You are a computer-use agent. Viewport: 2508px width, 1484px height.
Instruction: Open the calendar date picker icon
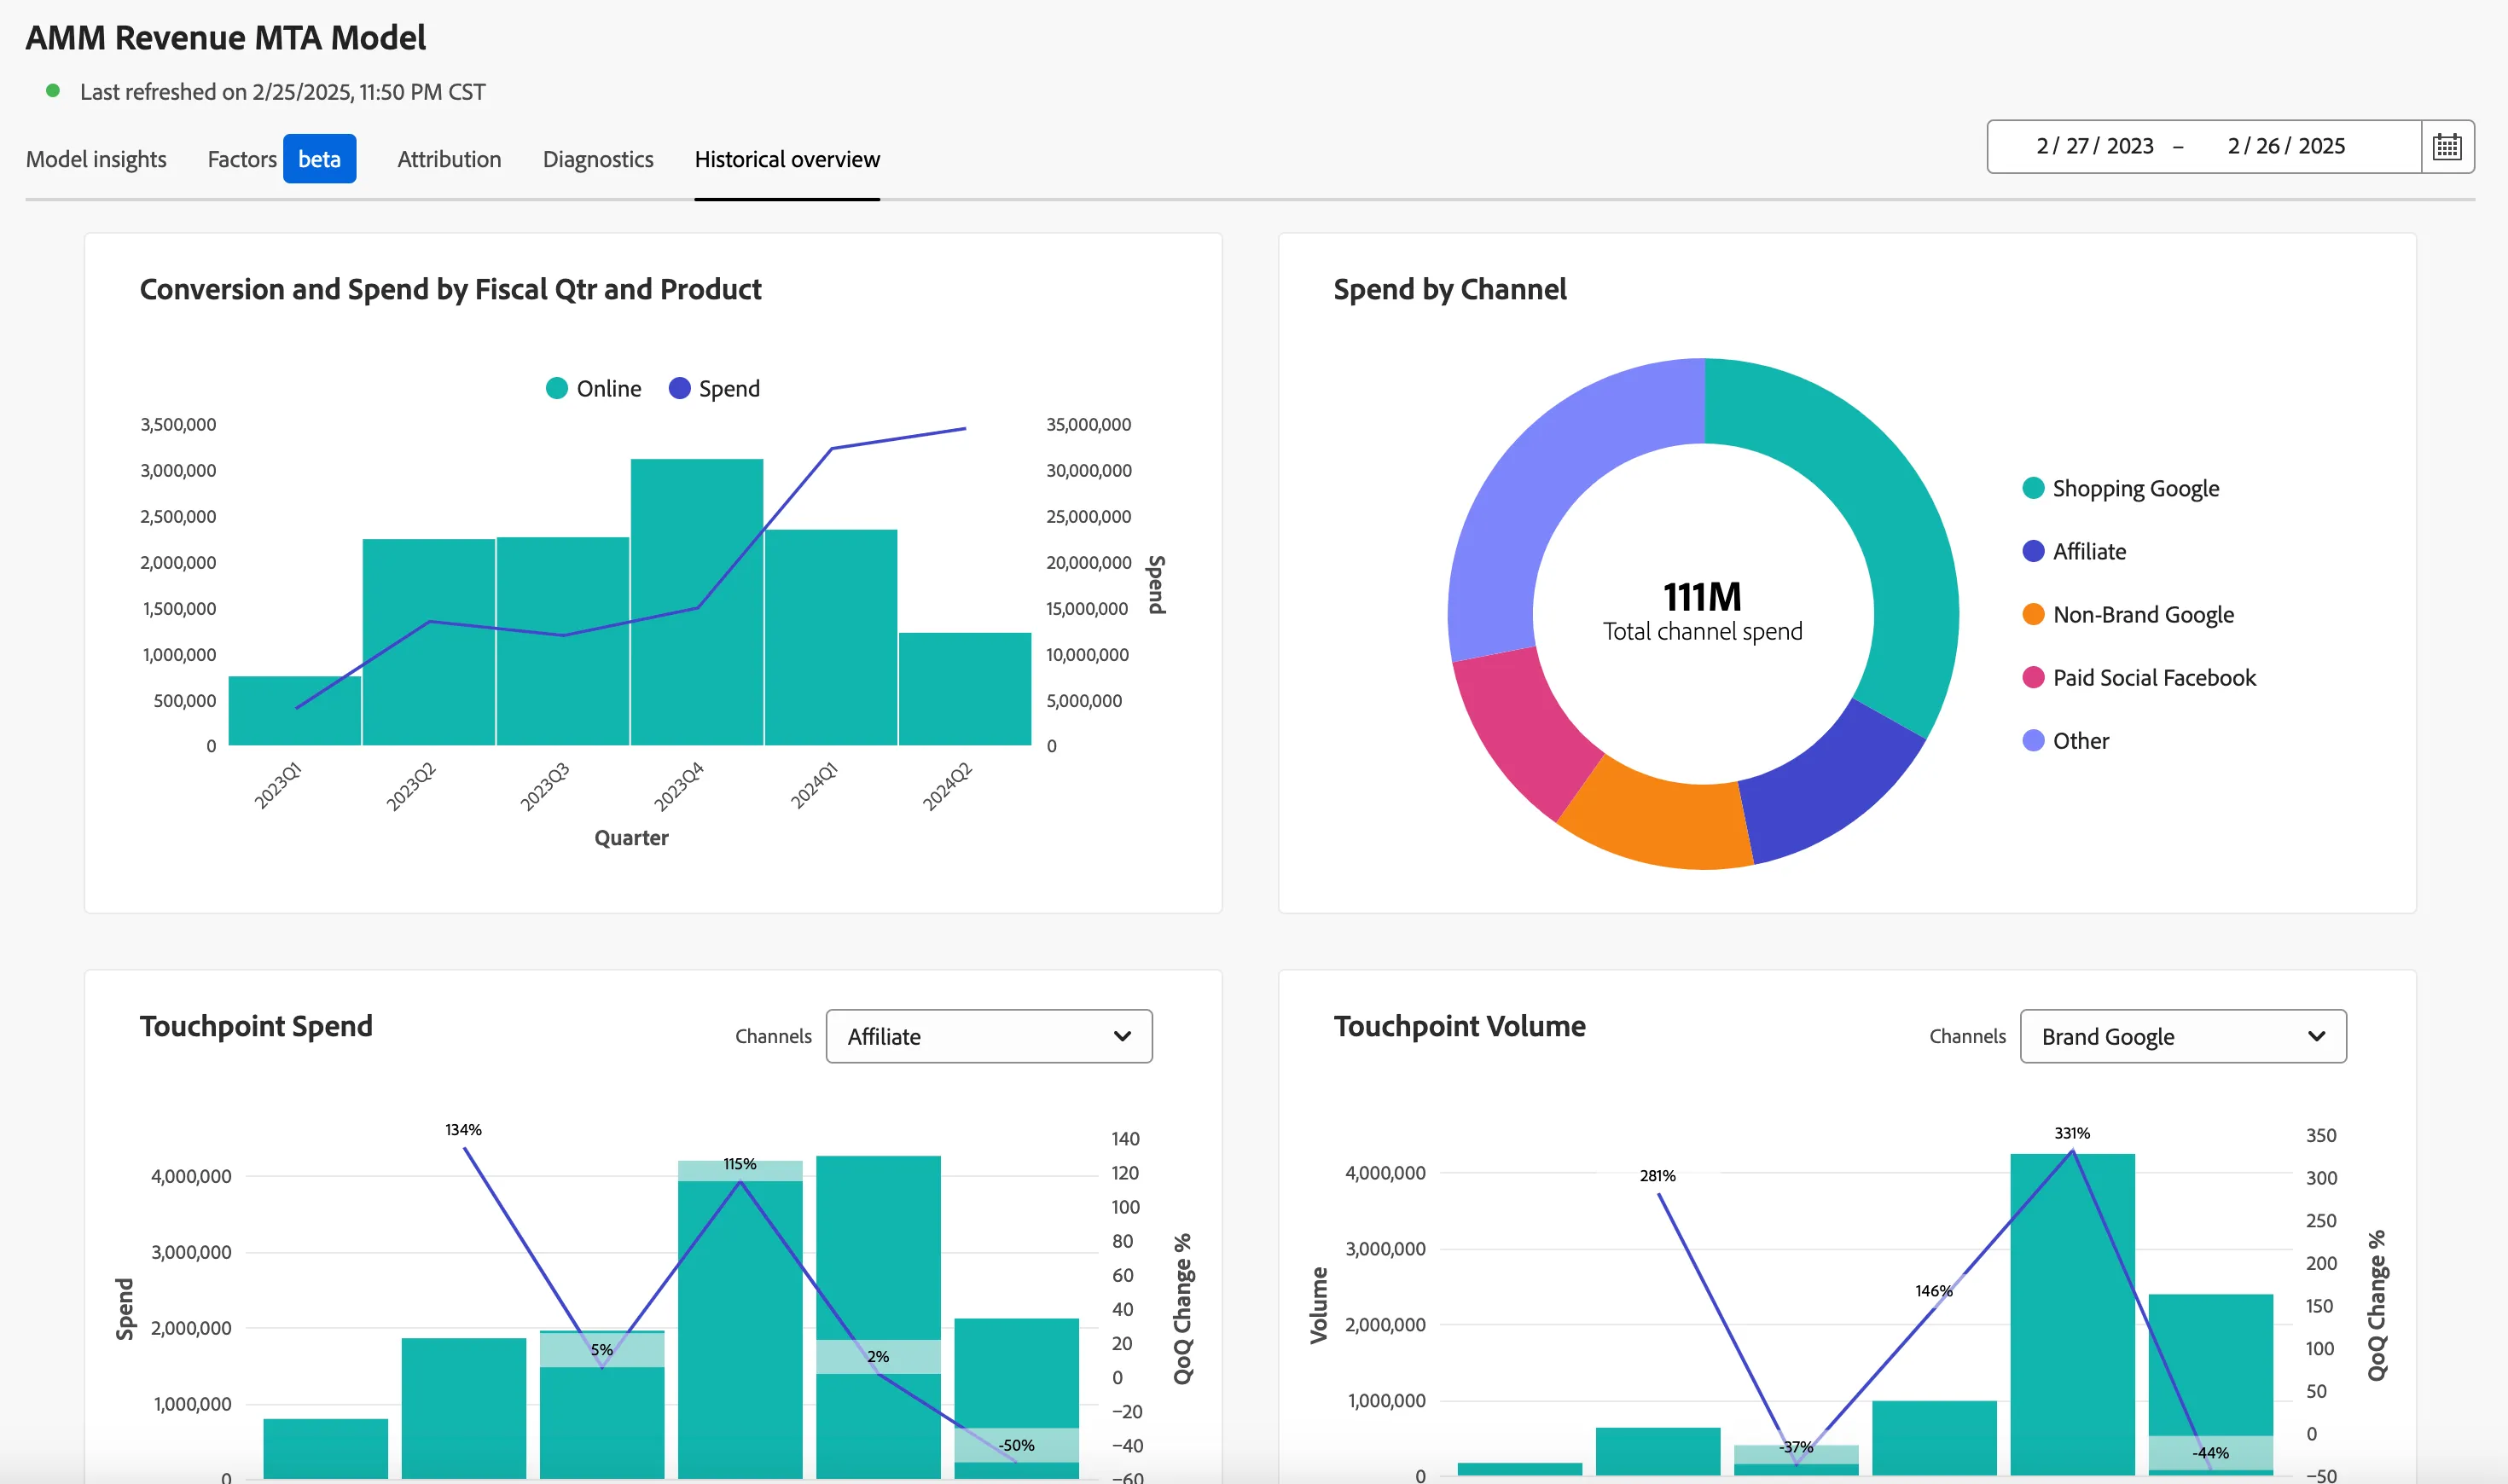(x=2447, y=147)
